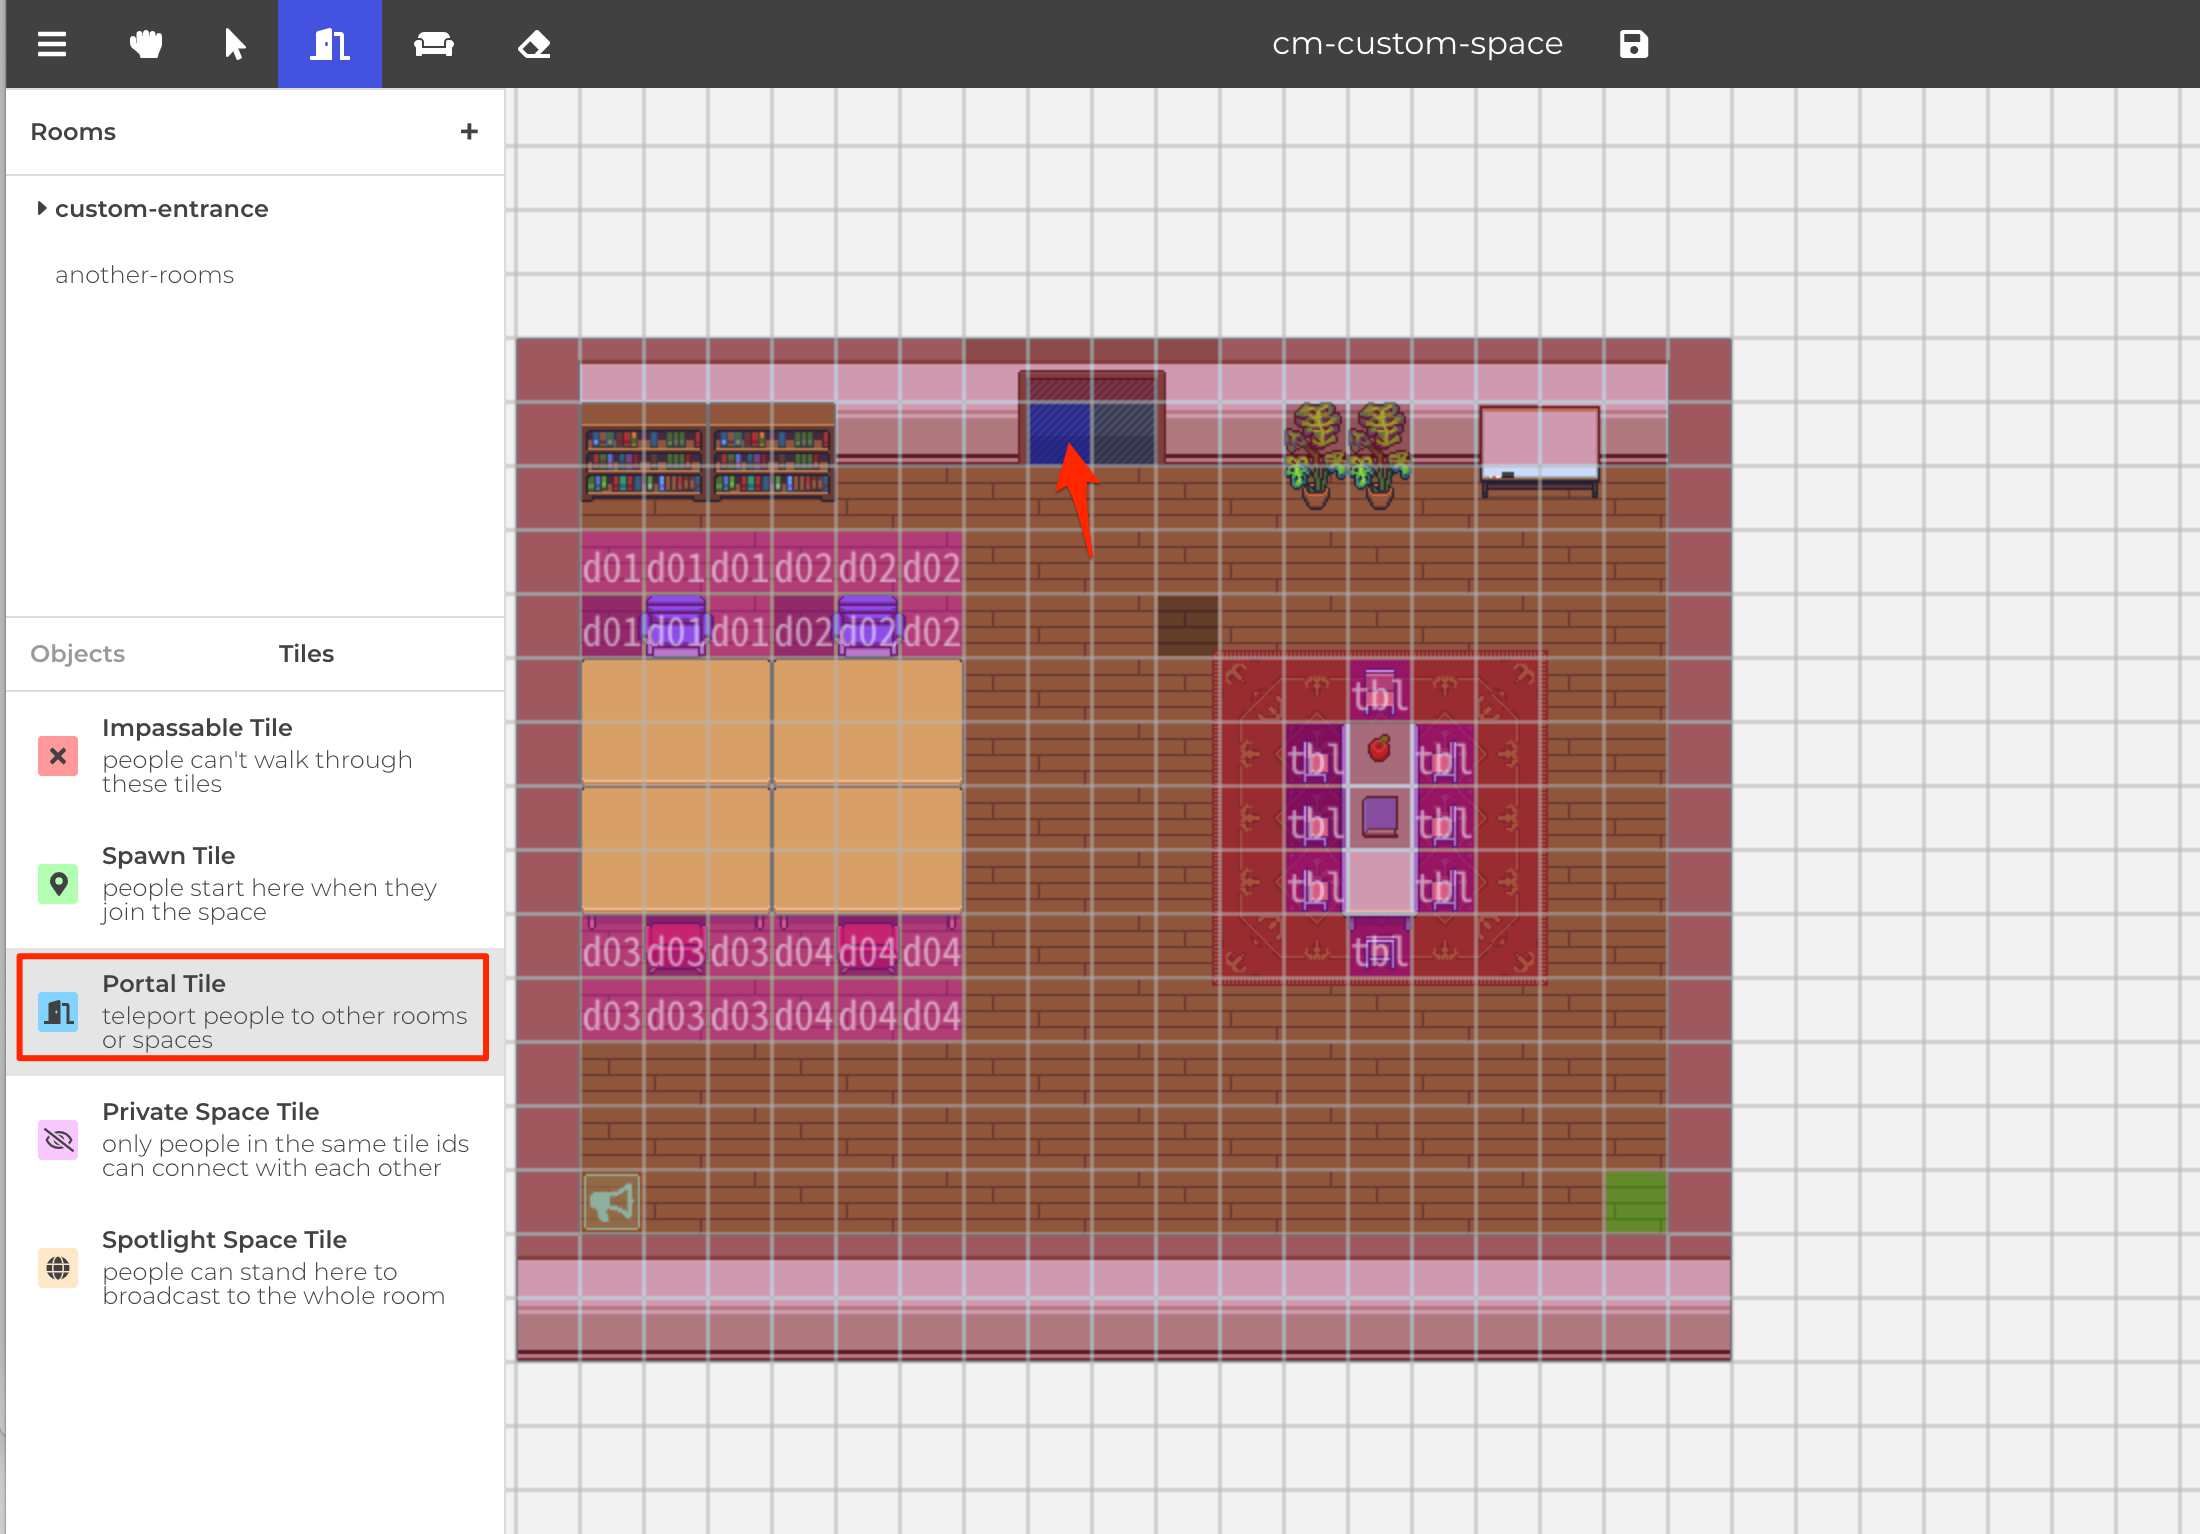Click the megaphone spotlight tile on map
2200x1534 pixels.
[x=612, y=1202]
